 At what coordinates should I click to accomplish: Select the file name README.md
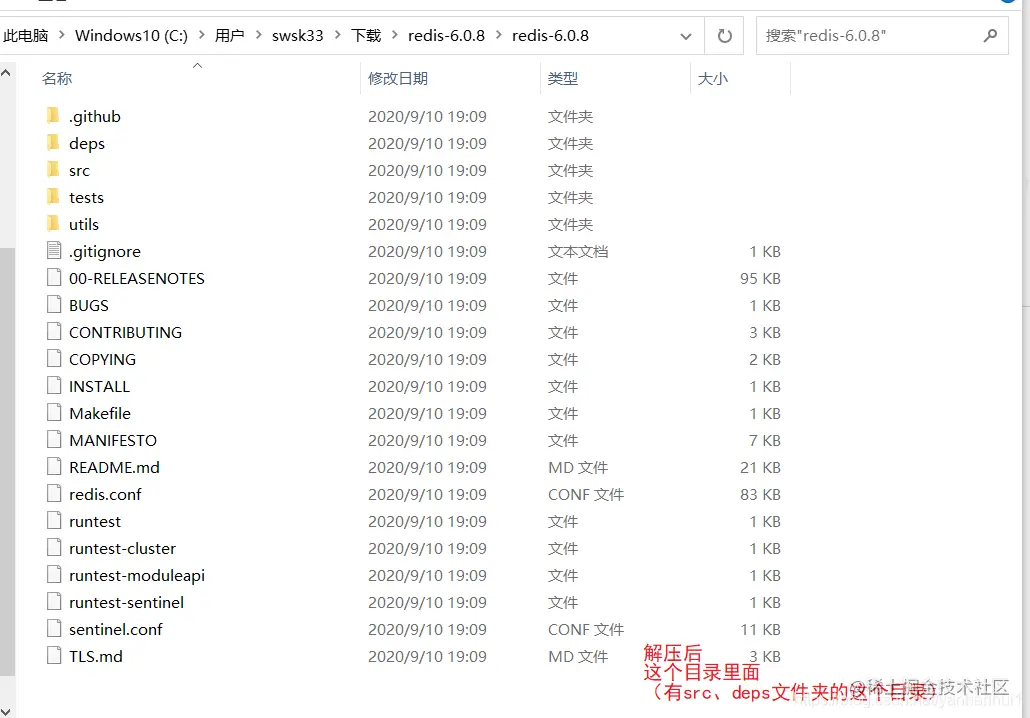click(x=114, y=467)
